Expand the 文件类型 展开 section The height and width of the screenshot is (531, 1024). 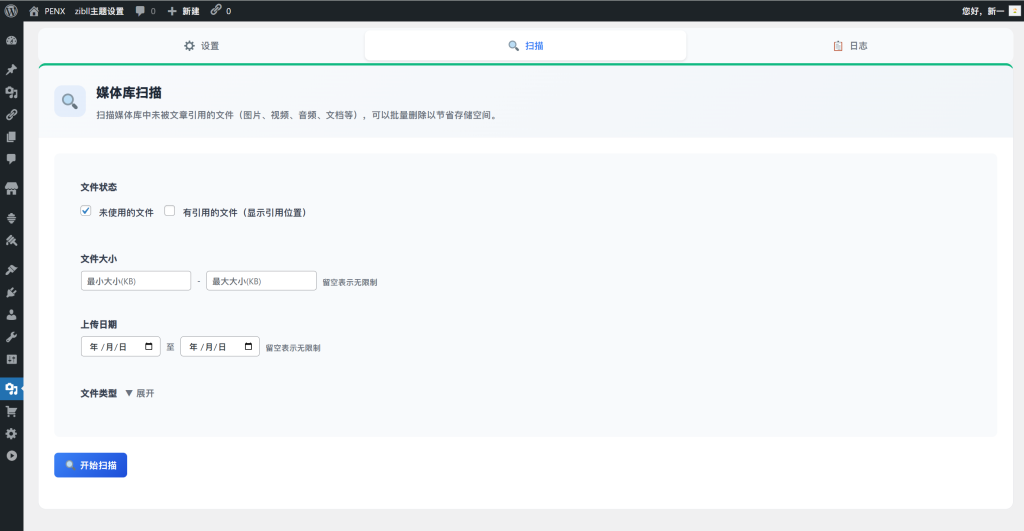click(139, 393)
